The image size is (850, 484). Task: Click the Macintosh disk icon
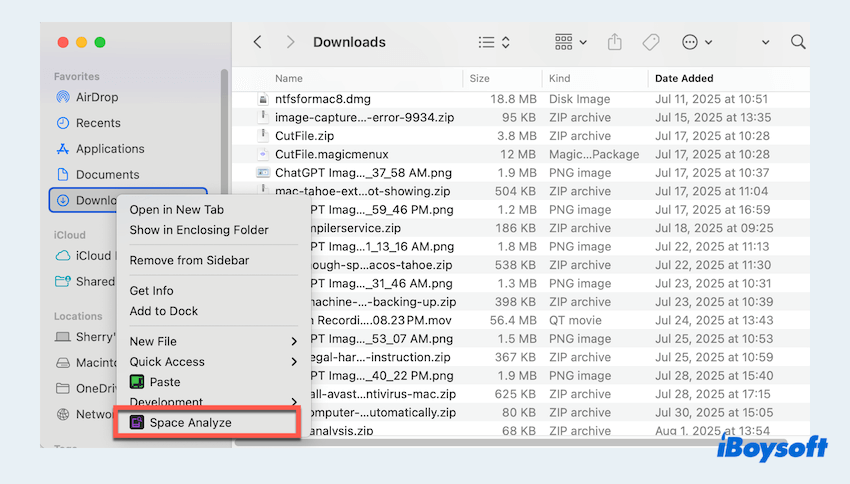[x=63, y=363]
